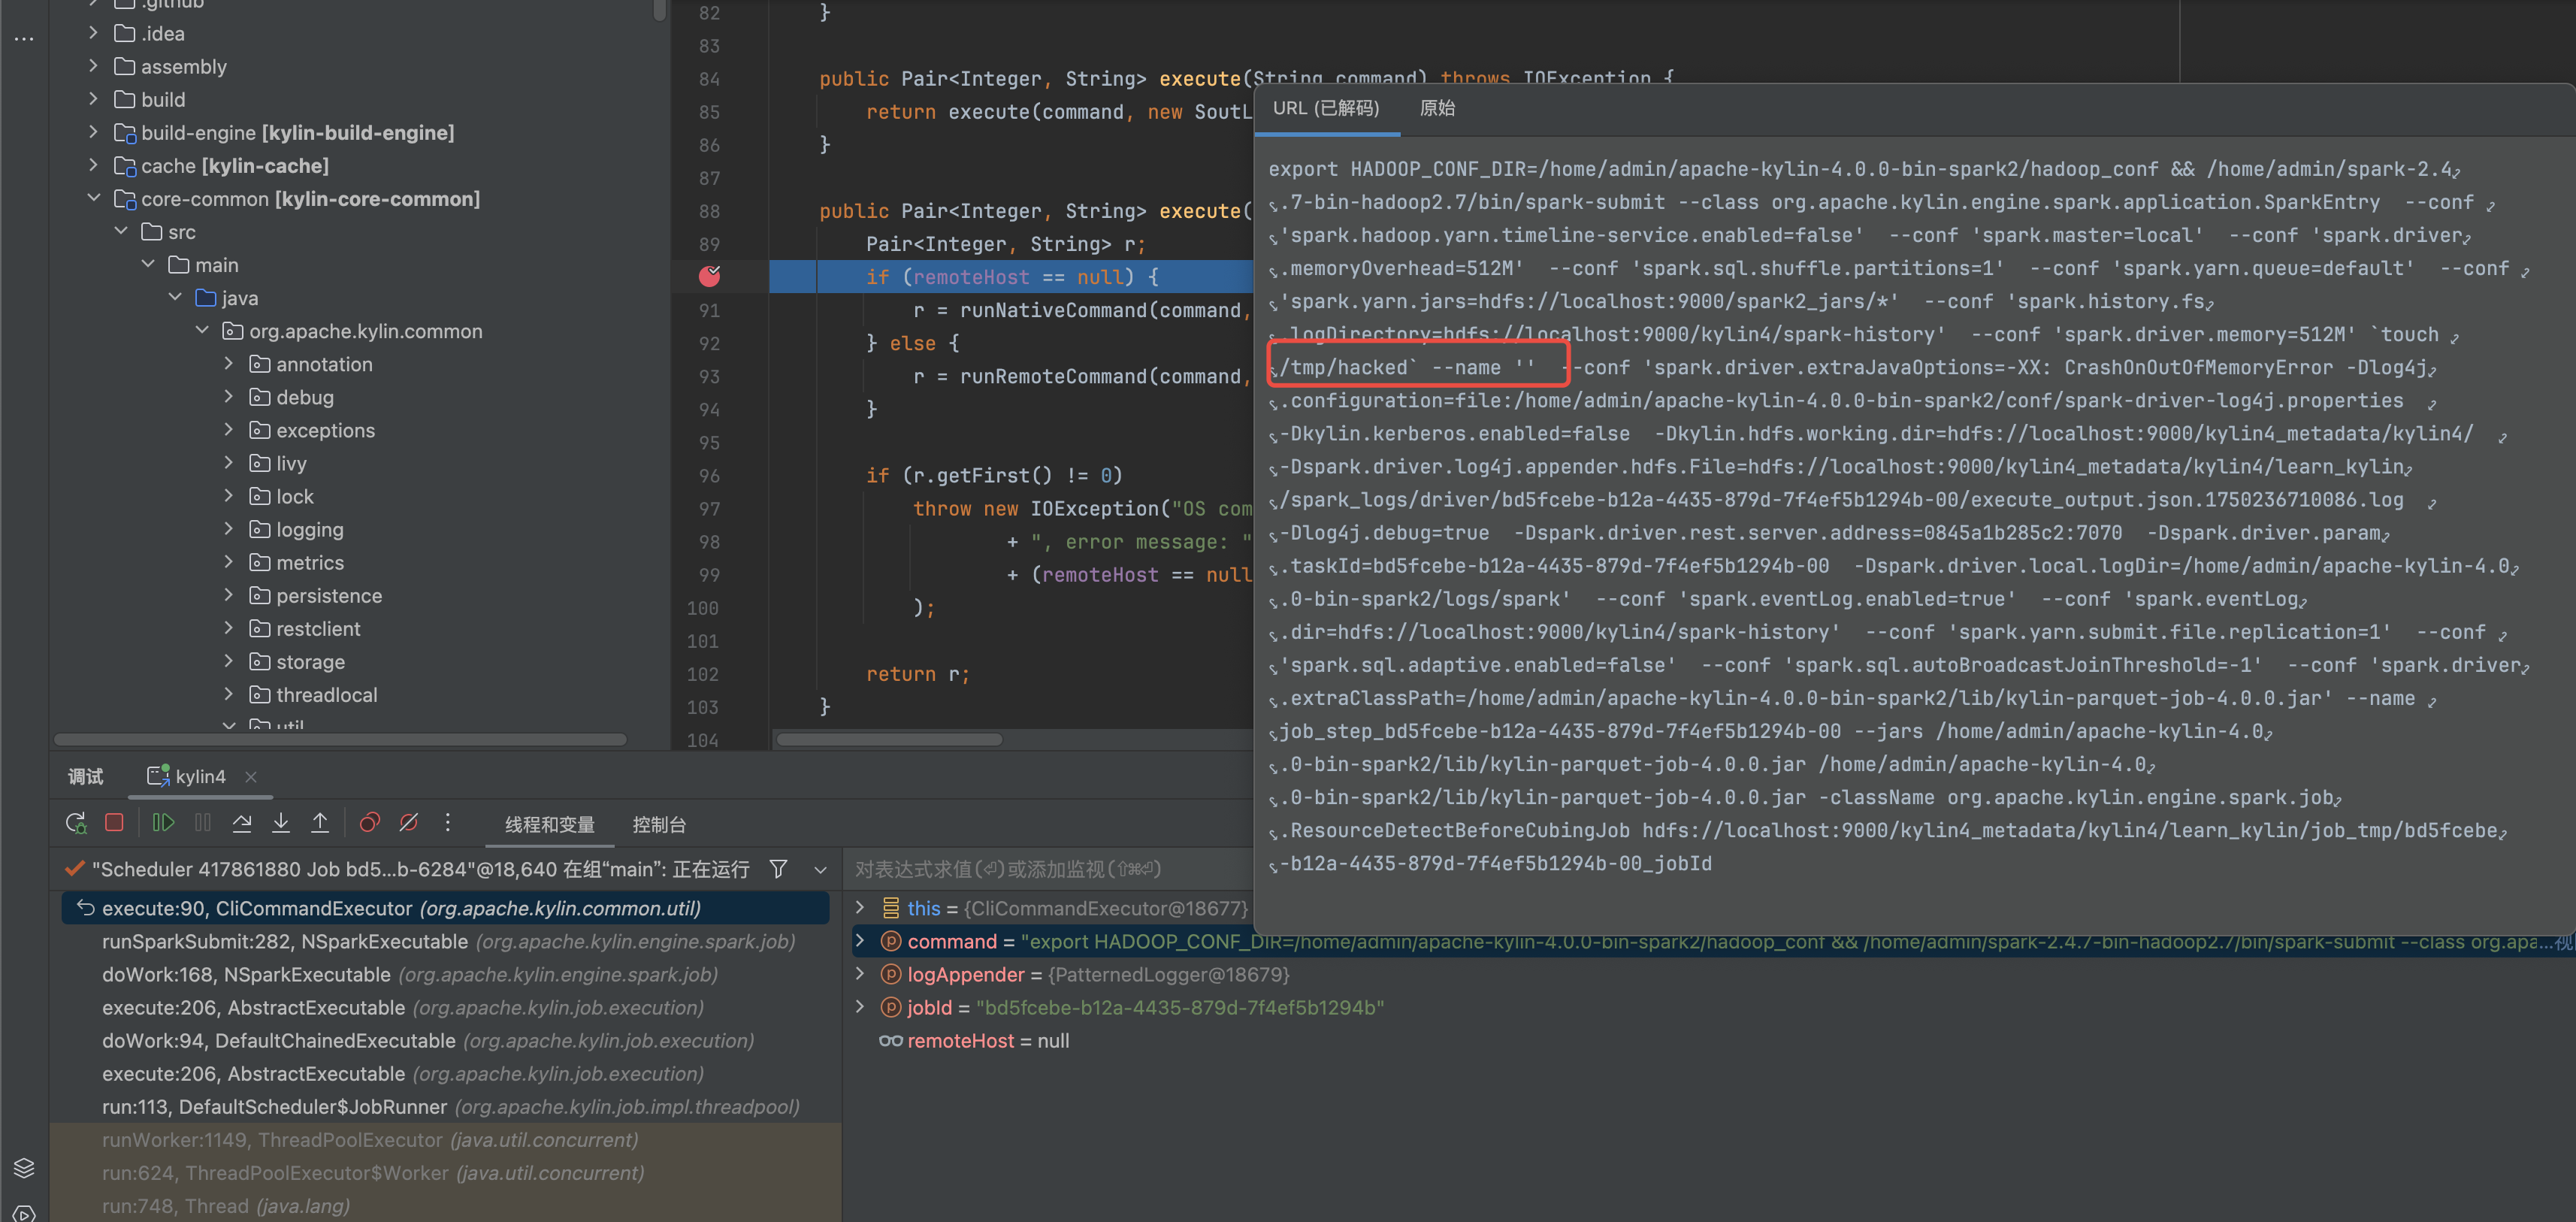Open thread selector dropdown

820,870
